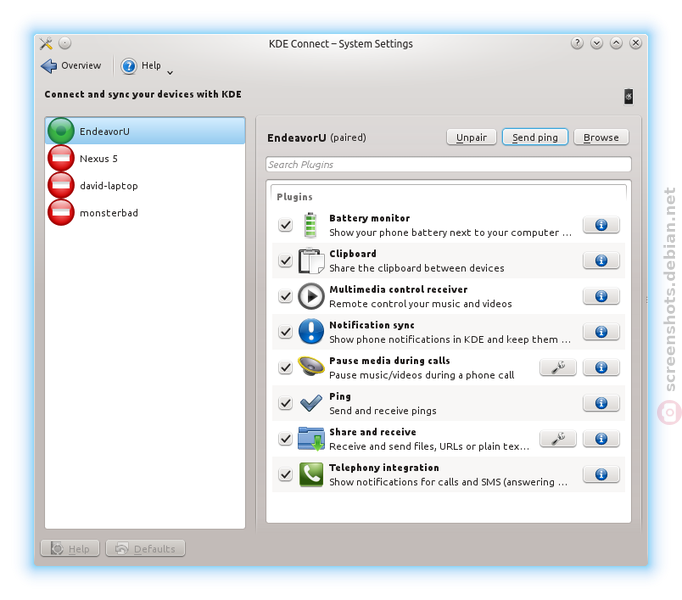Show info for Multimedia control receiver

point(601,296)
